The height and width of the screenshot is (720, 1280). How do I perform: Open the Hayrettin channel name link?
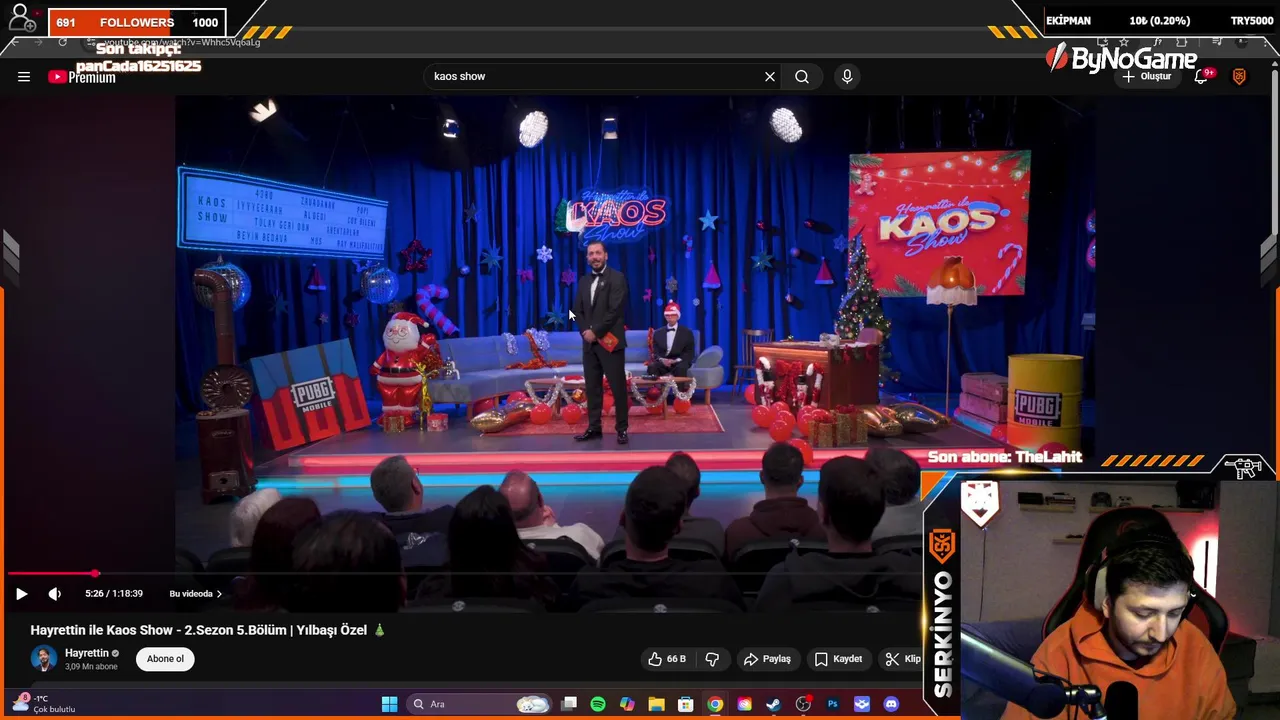(87, 653)
